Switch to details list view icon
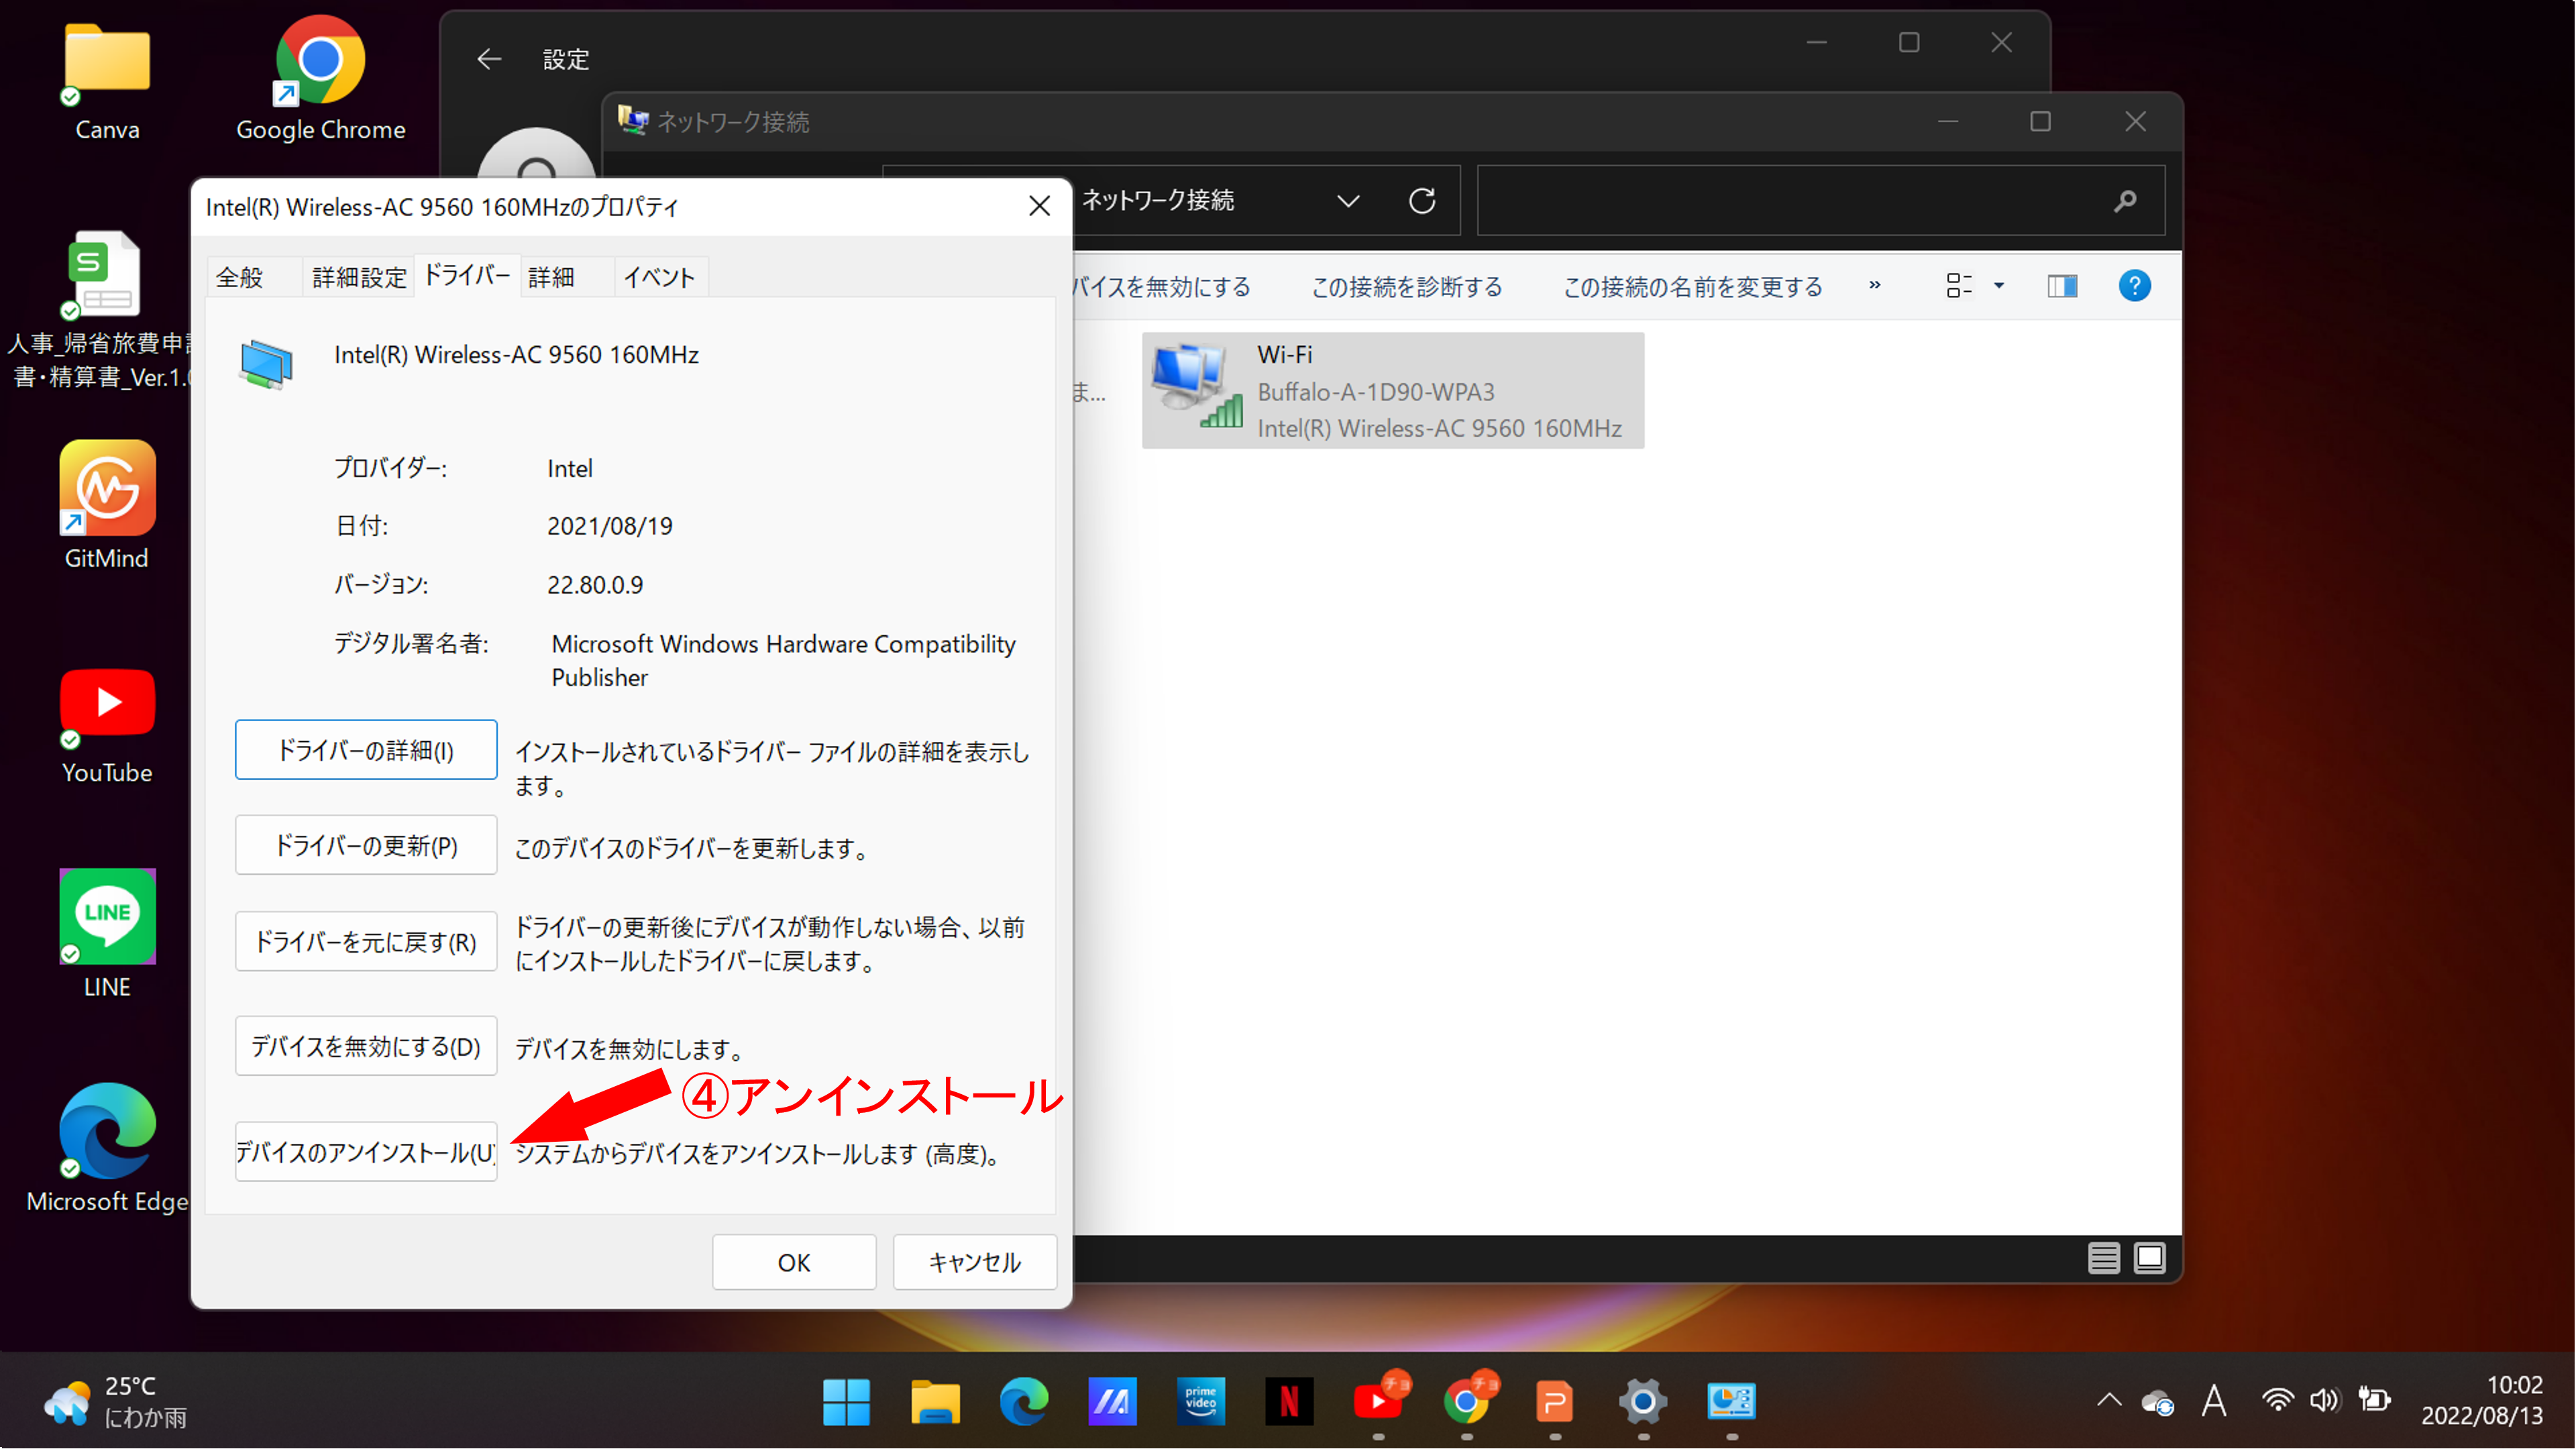This screenshot has height=1449, width=2576. point(2103,1257)
